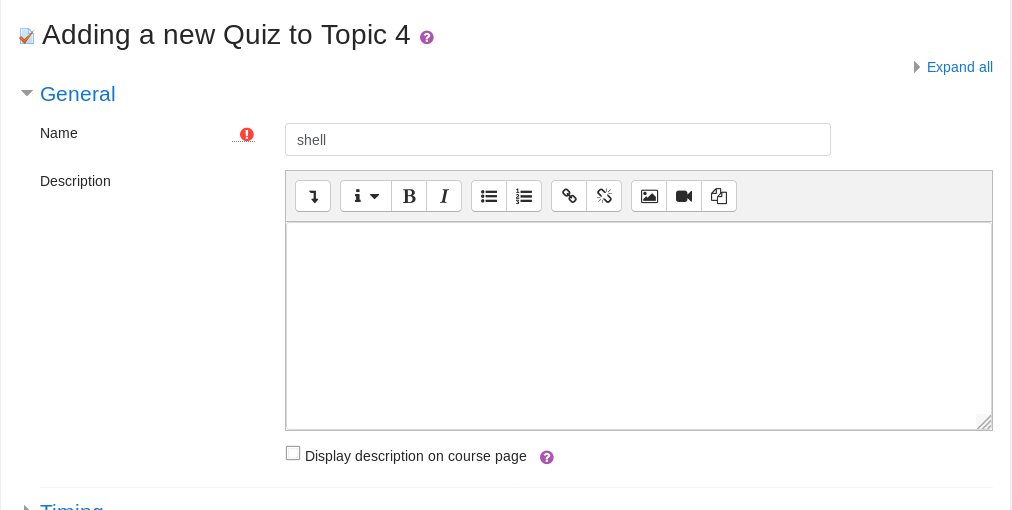
Task: Open help for Display description option
Action: [547, 457]
